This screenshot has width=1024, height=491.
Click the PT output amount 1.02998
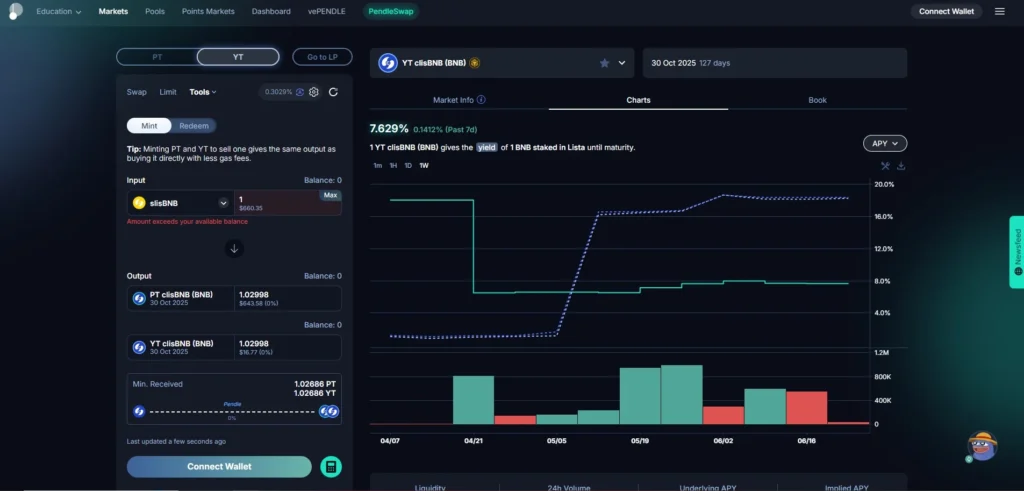pyautogui.click(x=254, y=294)
